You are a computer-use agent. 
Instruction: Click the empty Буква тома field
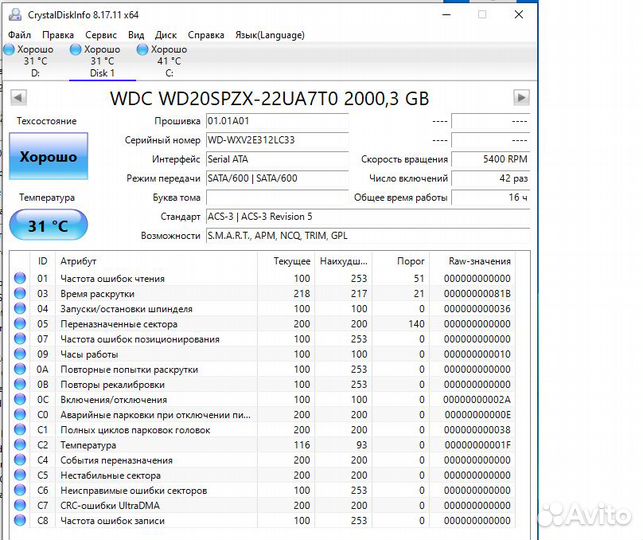click(x=277, y=198)
